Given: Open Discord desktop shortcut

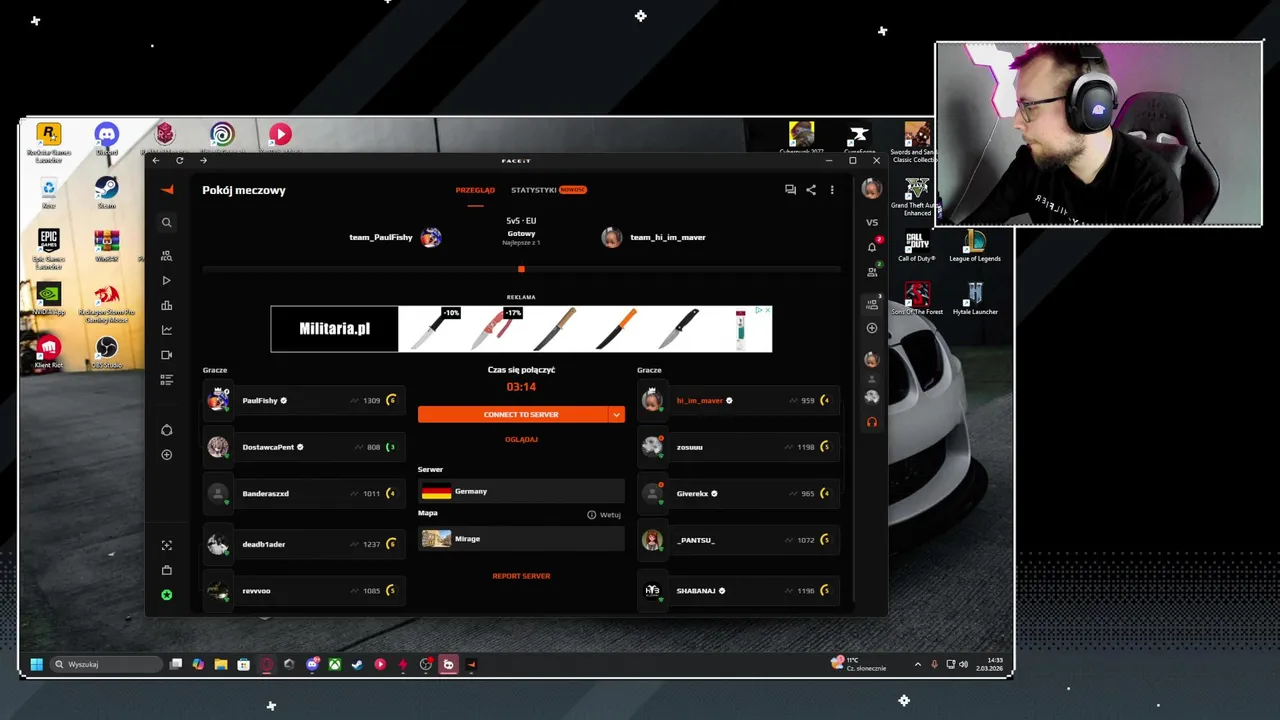Looking at the screenshot, I should click(107, 139).
